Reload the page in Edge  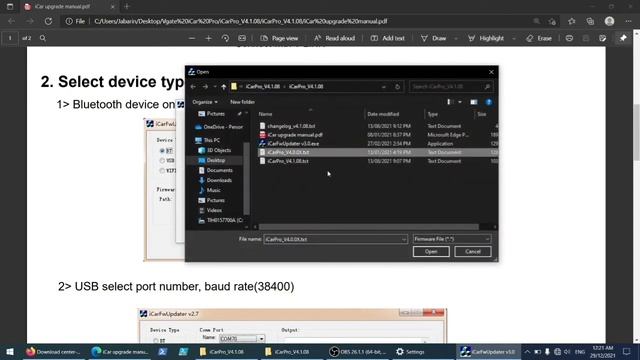click(x=48, y=21)
